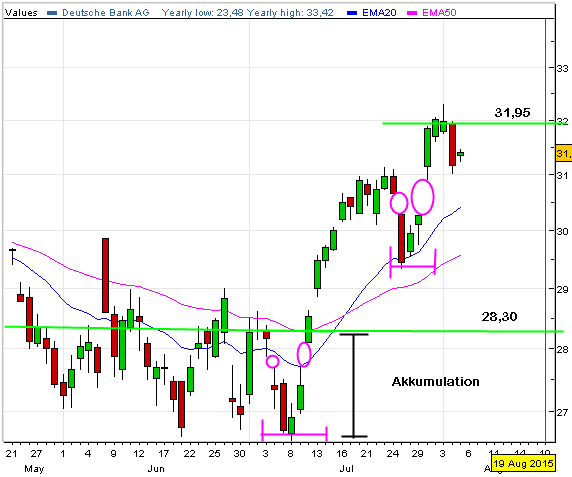Click the blue EMA20 legend color marker
Screen dimensions: 572x477
point(352,13)
